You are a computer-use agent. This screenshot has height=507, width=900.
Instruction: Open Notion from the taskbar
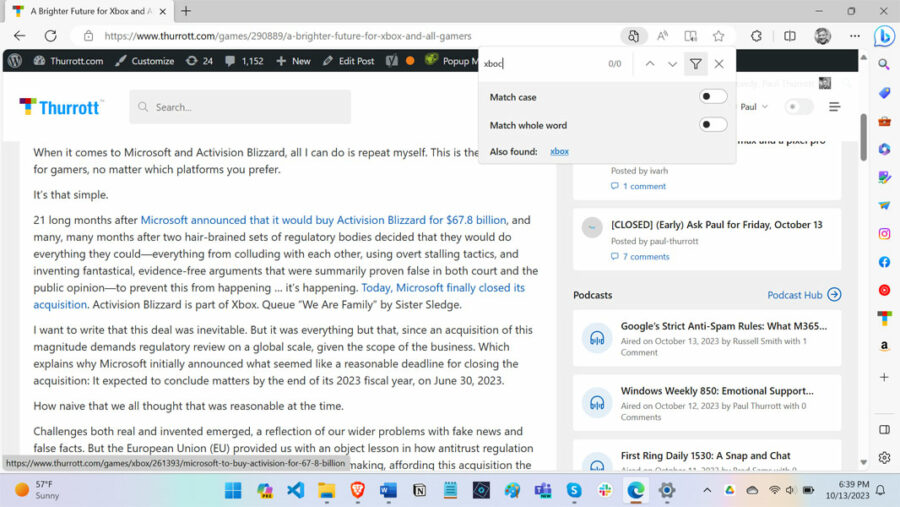point(420,490)
